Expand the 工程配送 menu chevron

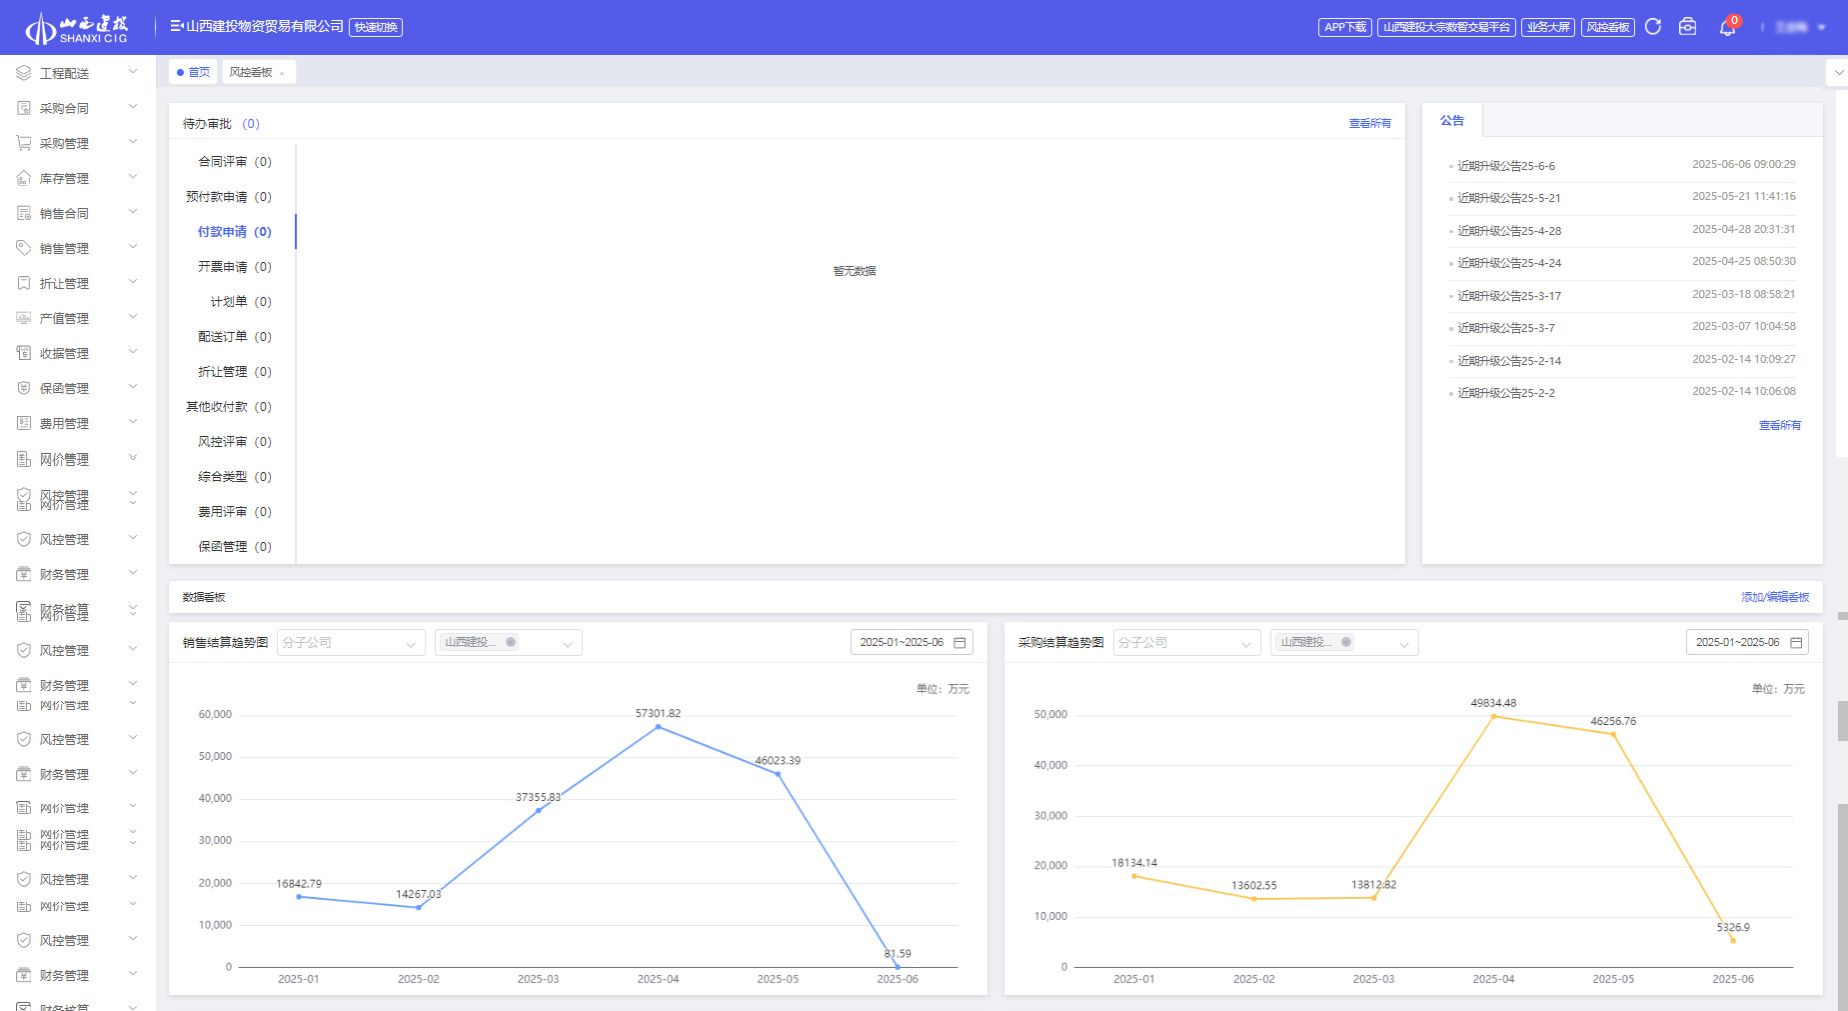tap(133, 72)
